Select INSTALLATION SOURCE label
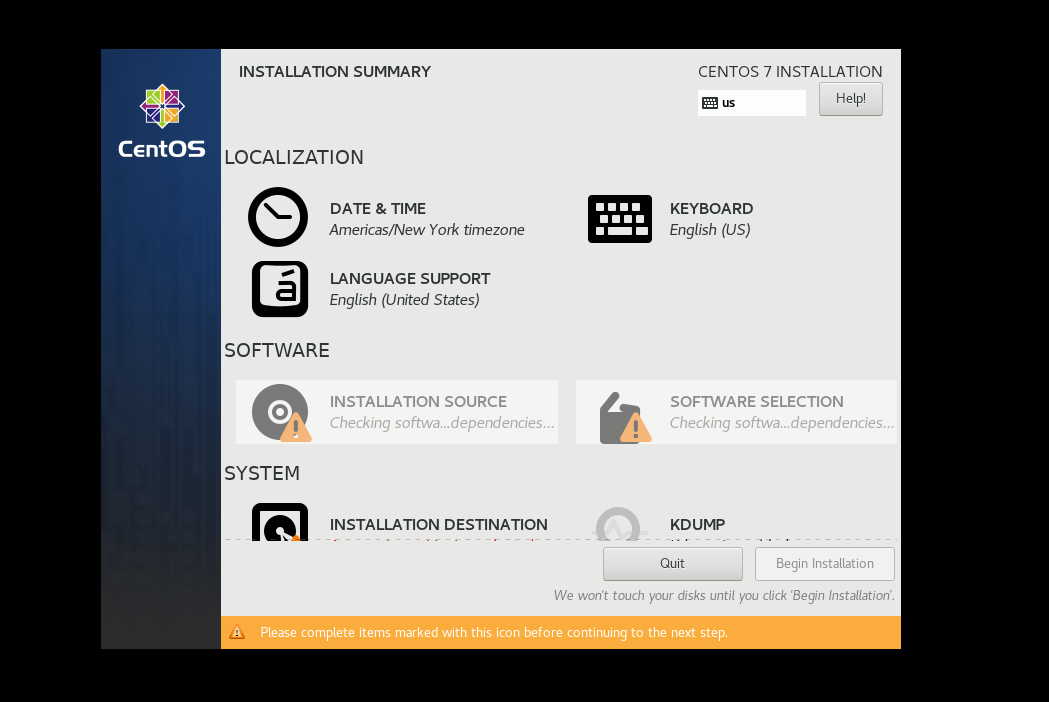 (418, 402)
